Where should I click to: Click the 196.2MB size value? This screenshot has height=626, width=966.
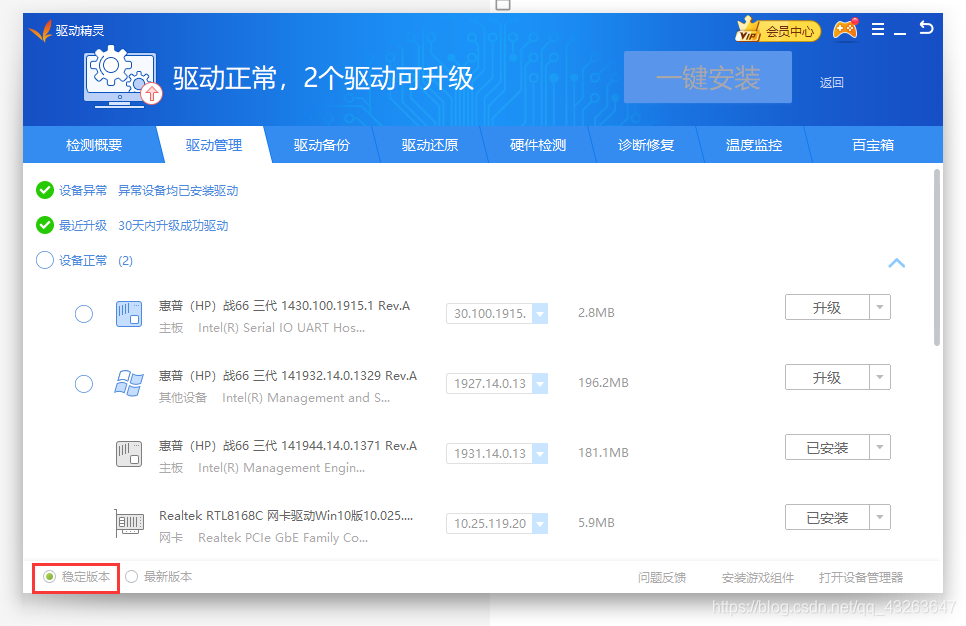(x=603, y=383)
